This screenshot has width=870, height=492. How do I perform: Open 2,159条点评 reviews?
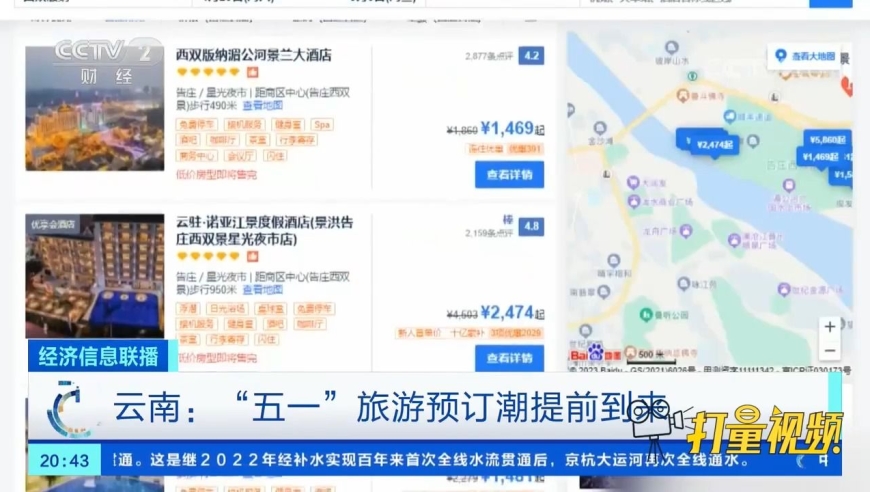pyautogui.click(x=489, y=233)
